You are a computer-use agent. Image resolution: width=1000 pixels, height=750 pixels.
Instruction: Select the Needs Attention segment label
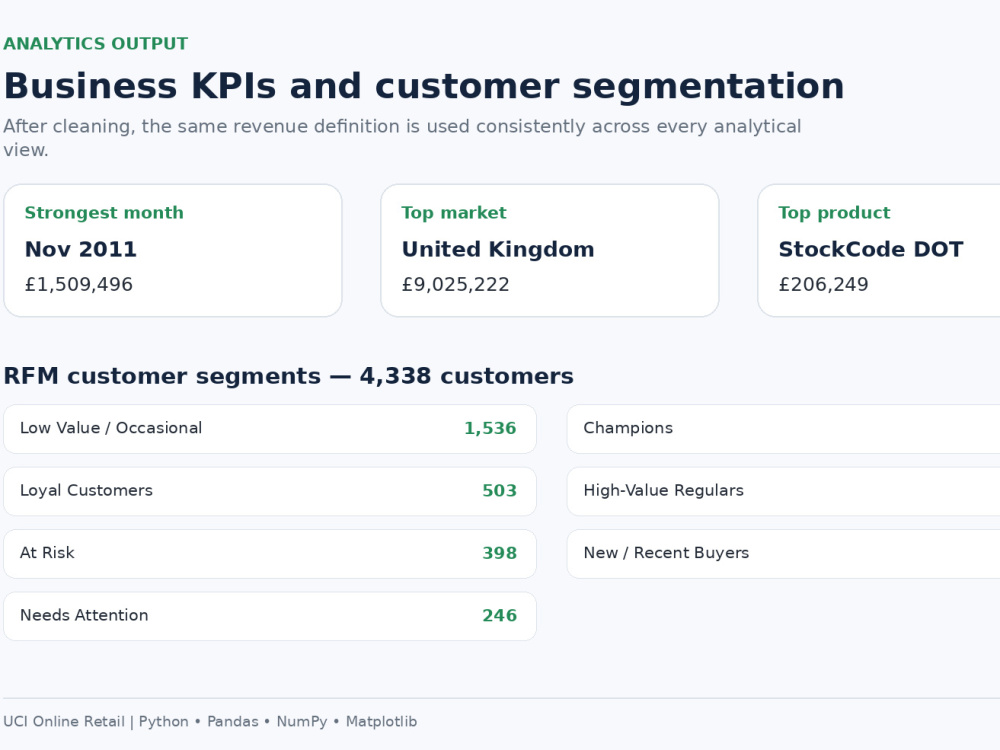point(84,615)
